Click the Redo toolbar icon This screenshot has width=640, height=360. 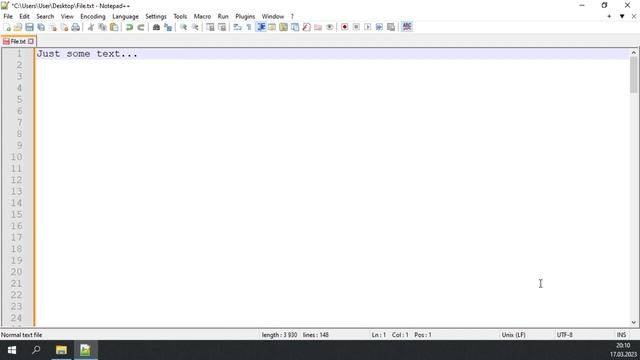pos(141,27)
